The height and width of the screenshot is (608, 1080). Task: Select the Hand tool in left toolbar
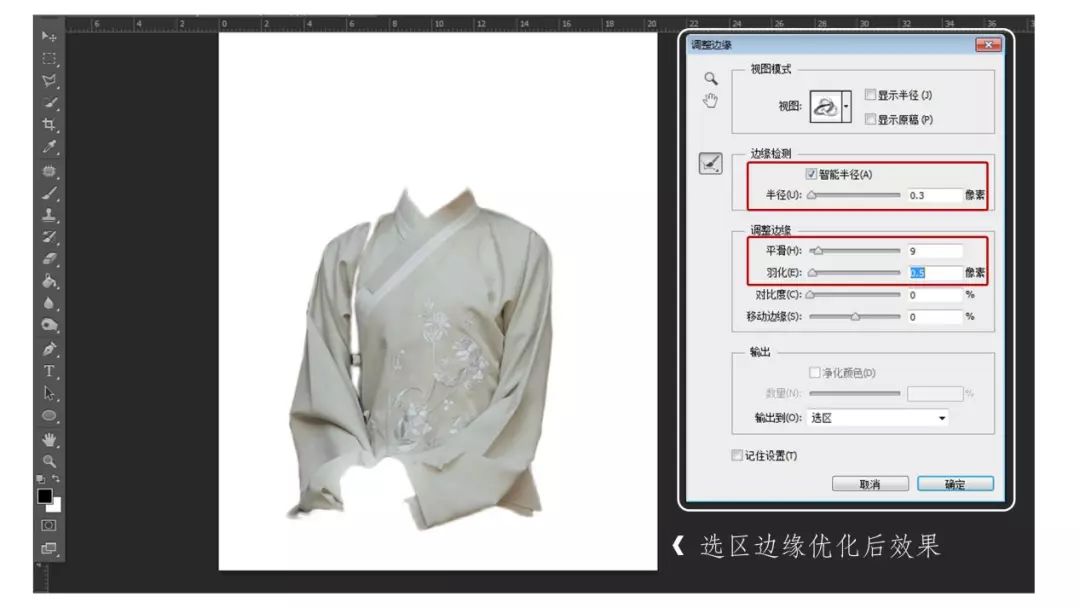coord(49,439)
